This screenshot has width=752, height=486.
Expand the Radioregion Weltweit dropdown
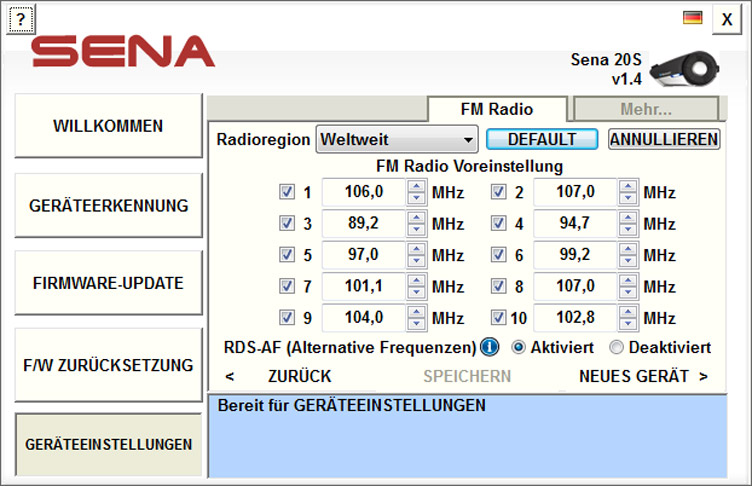click(397, 140)
